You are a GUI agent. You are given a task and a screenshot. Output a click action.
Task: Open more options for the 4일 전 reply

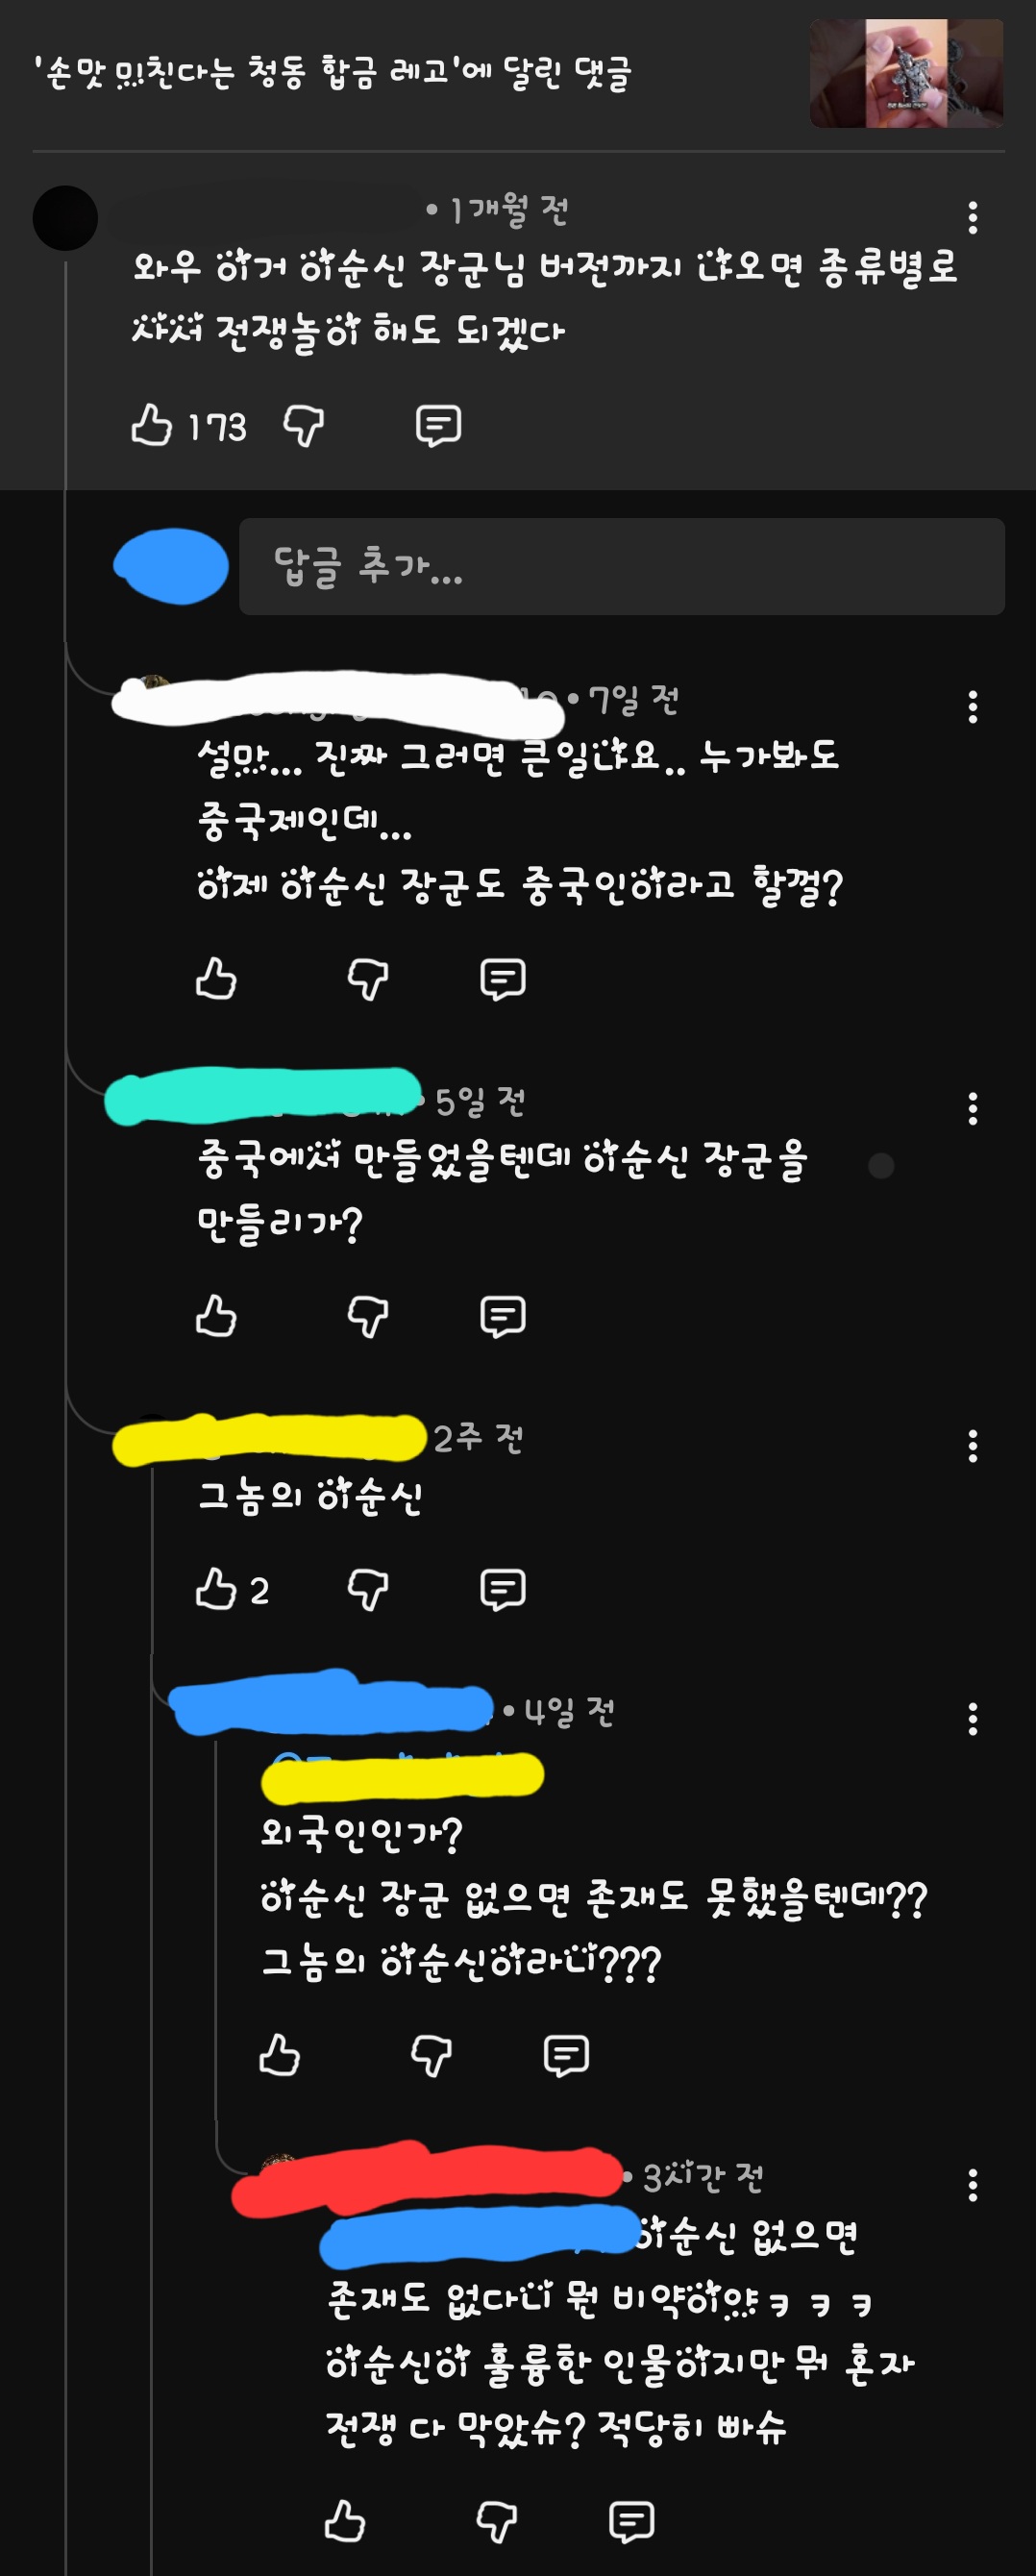(x=972, y=1719)
